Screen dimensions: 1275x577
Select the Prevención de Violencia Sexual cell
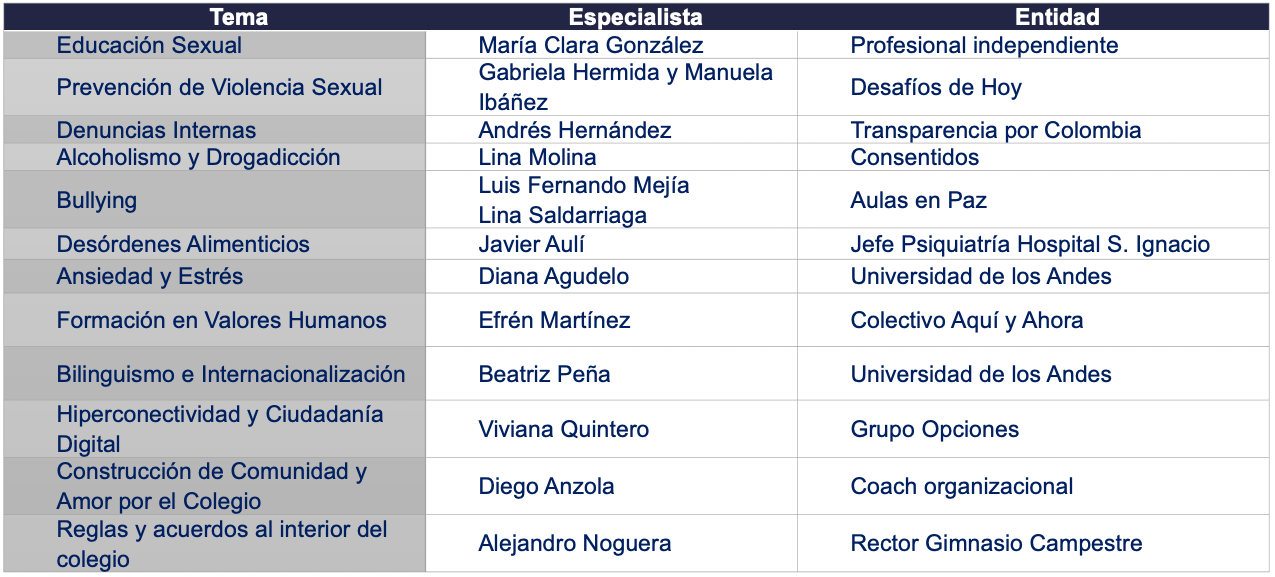[x=214, y=87]
